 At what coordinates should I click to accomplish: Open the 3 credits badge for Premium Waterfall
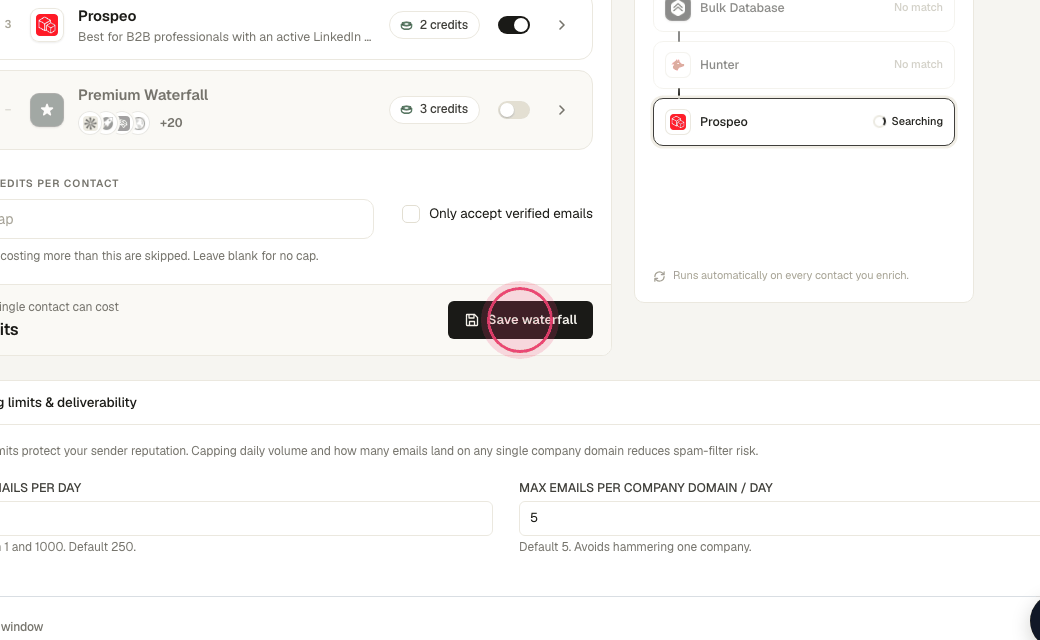click(434, 109)
